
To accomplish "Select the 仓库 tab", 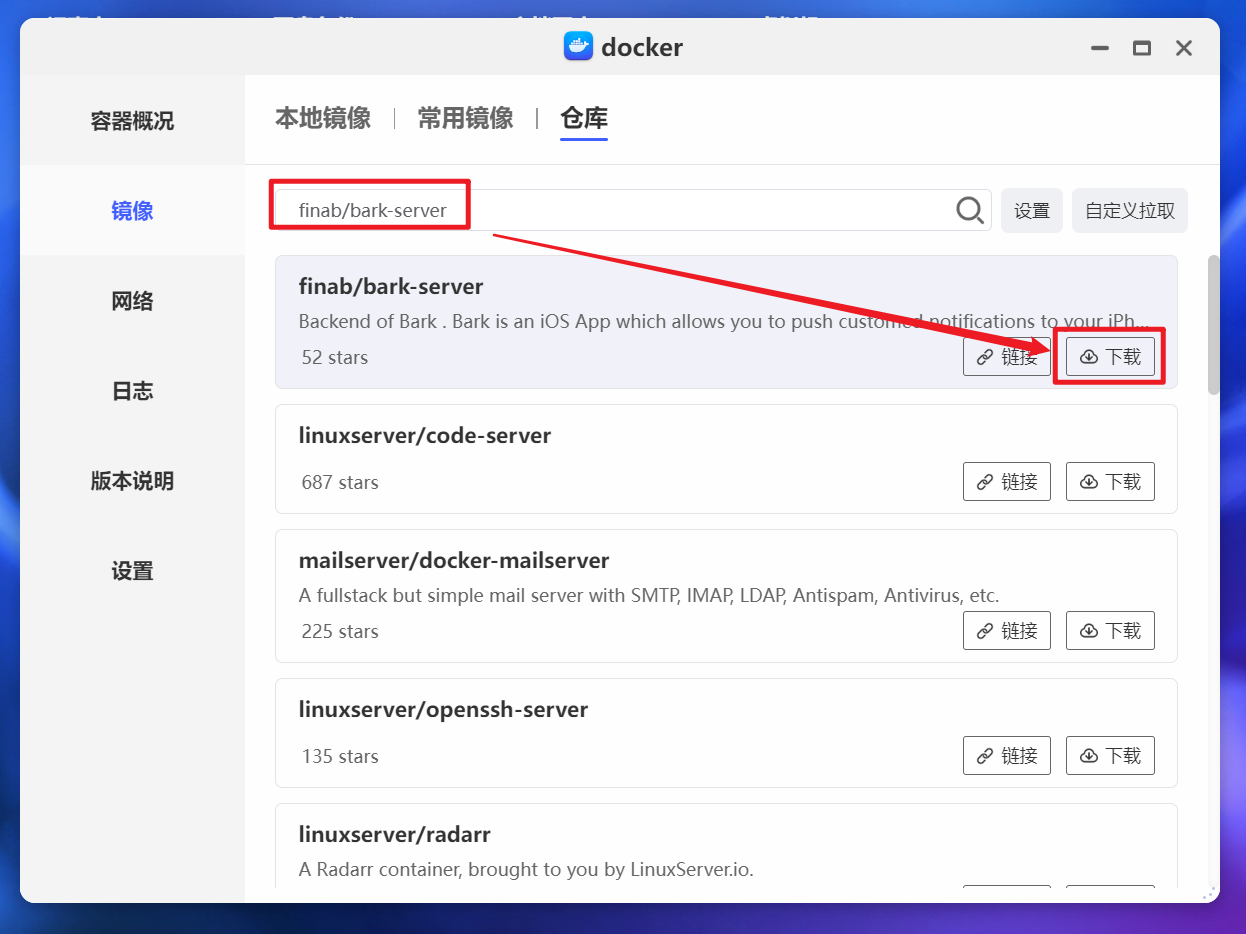I will [x=584, y=118].
